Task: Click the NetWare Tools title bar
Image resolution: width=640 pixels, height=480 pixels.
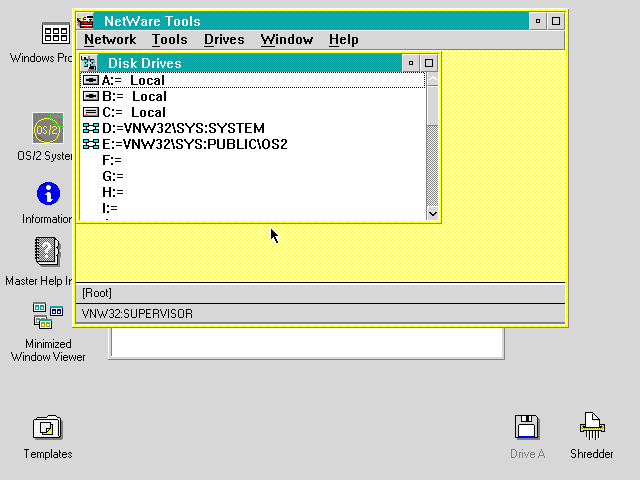Action: click(x=311, y=21)
